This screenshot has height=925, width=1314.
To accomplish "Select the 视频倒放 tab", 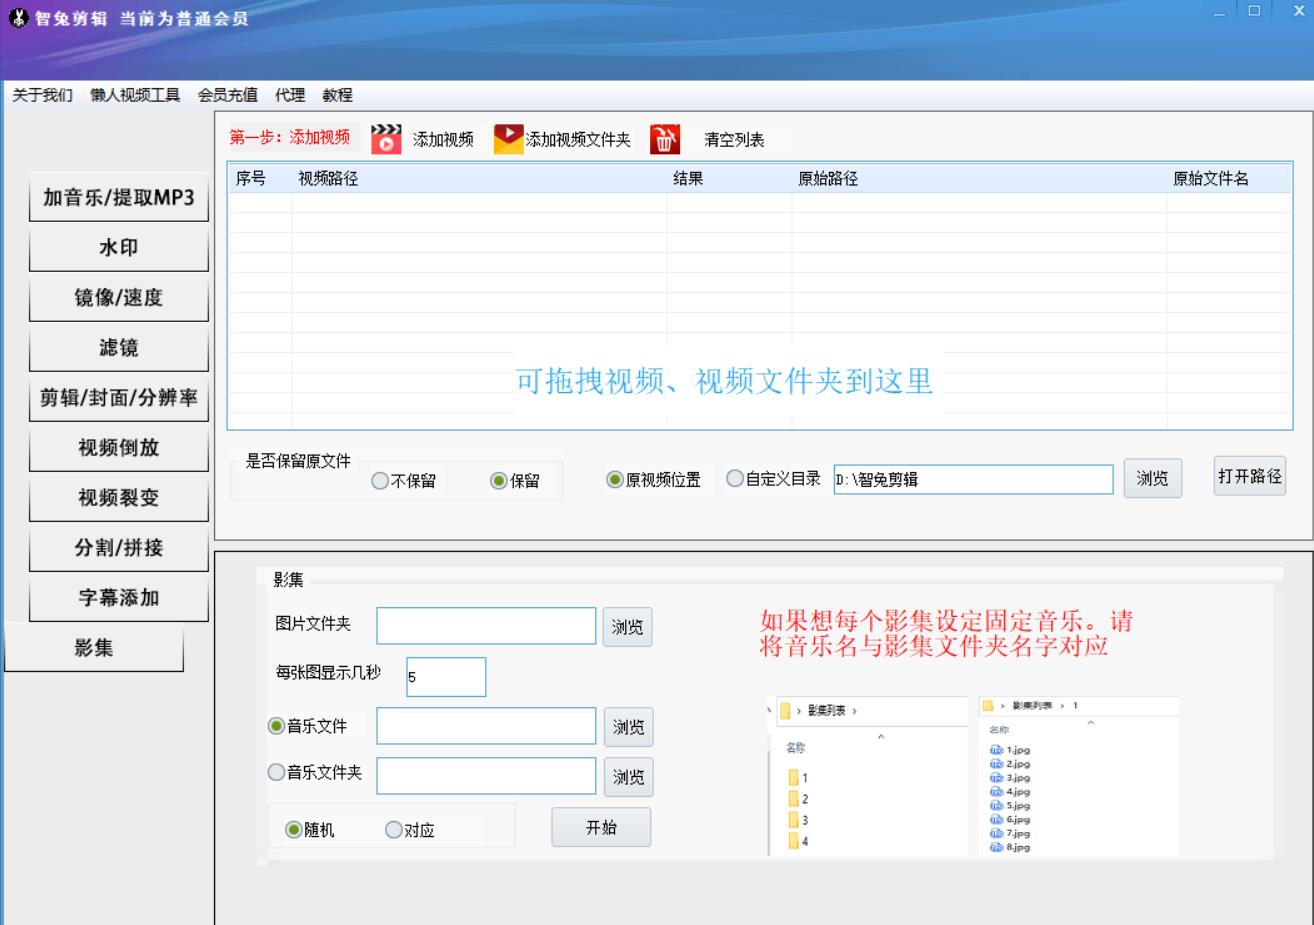I will pos(118,447).
